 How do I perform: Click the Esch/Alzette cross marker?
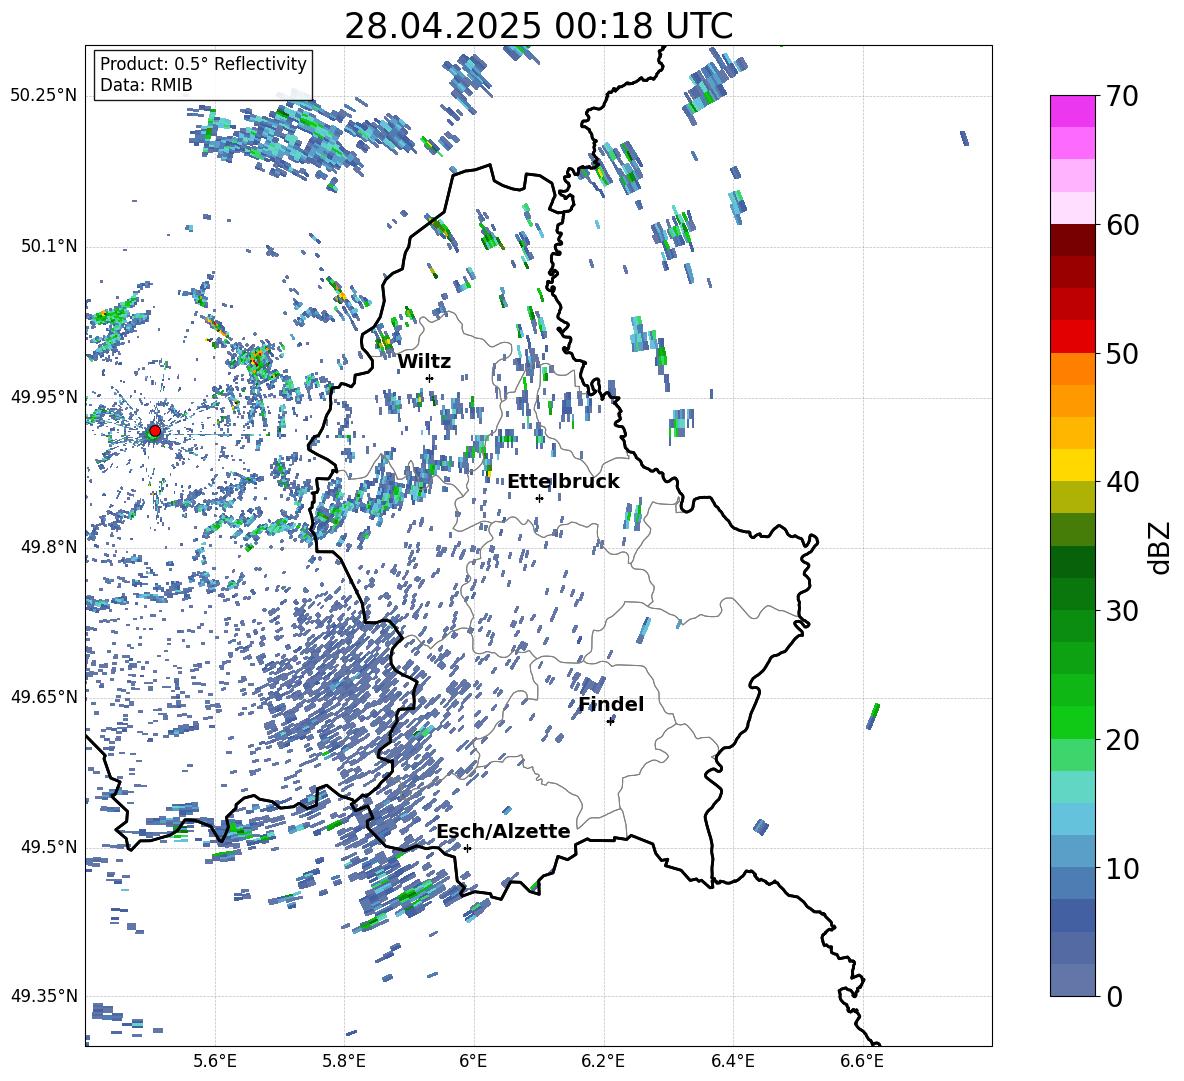[467, 848]
